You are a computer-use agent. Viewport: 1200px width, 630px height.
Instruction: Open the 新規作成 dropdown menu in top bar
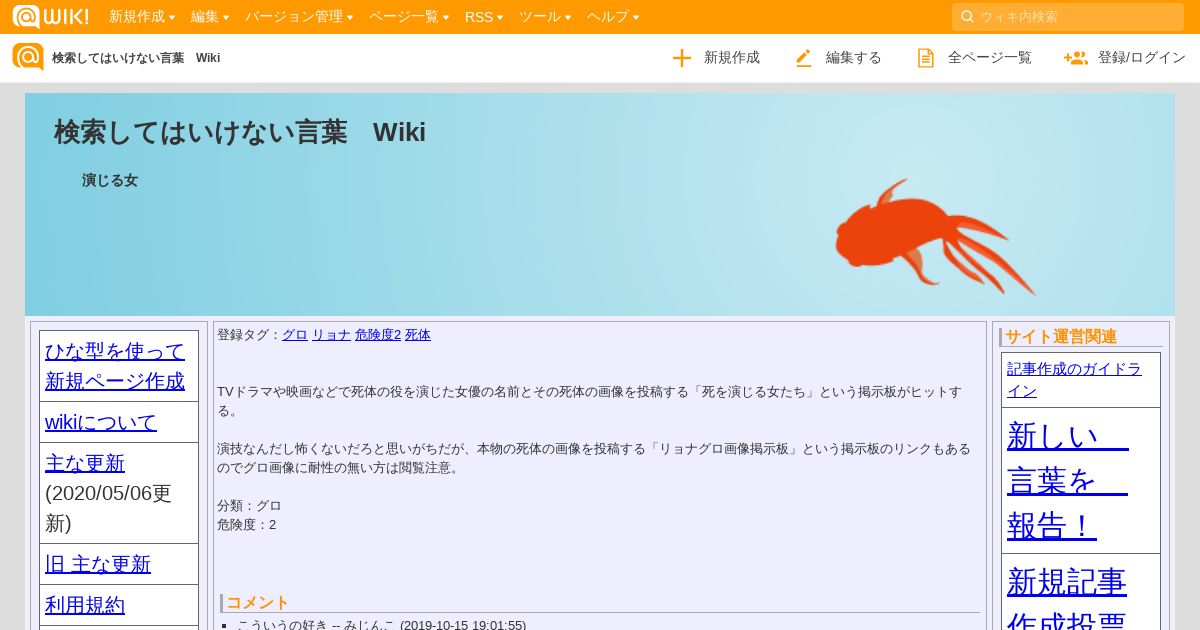(x=142, y=16)
